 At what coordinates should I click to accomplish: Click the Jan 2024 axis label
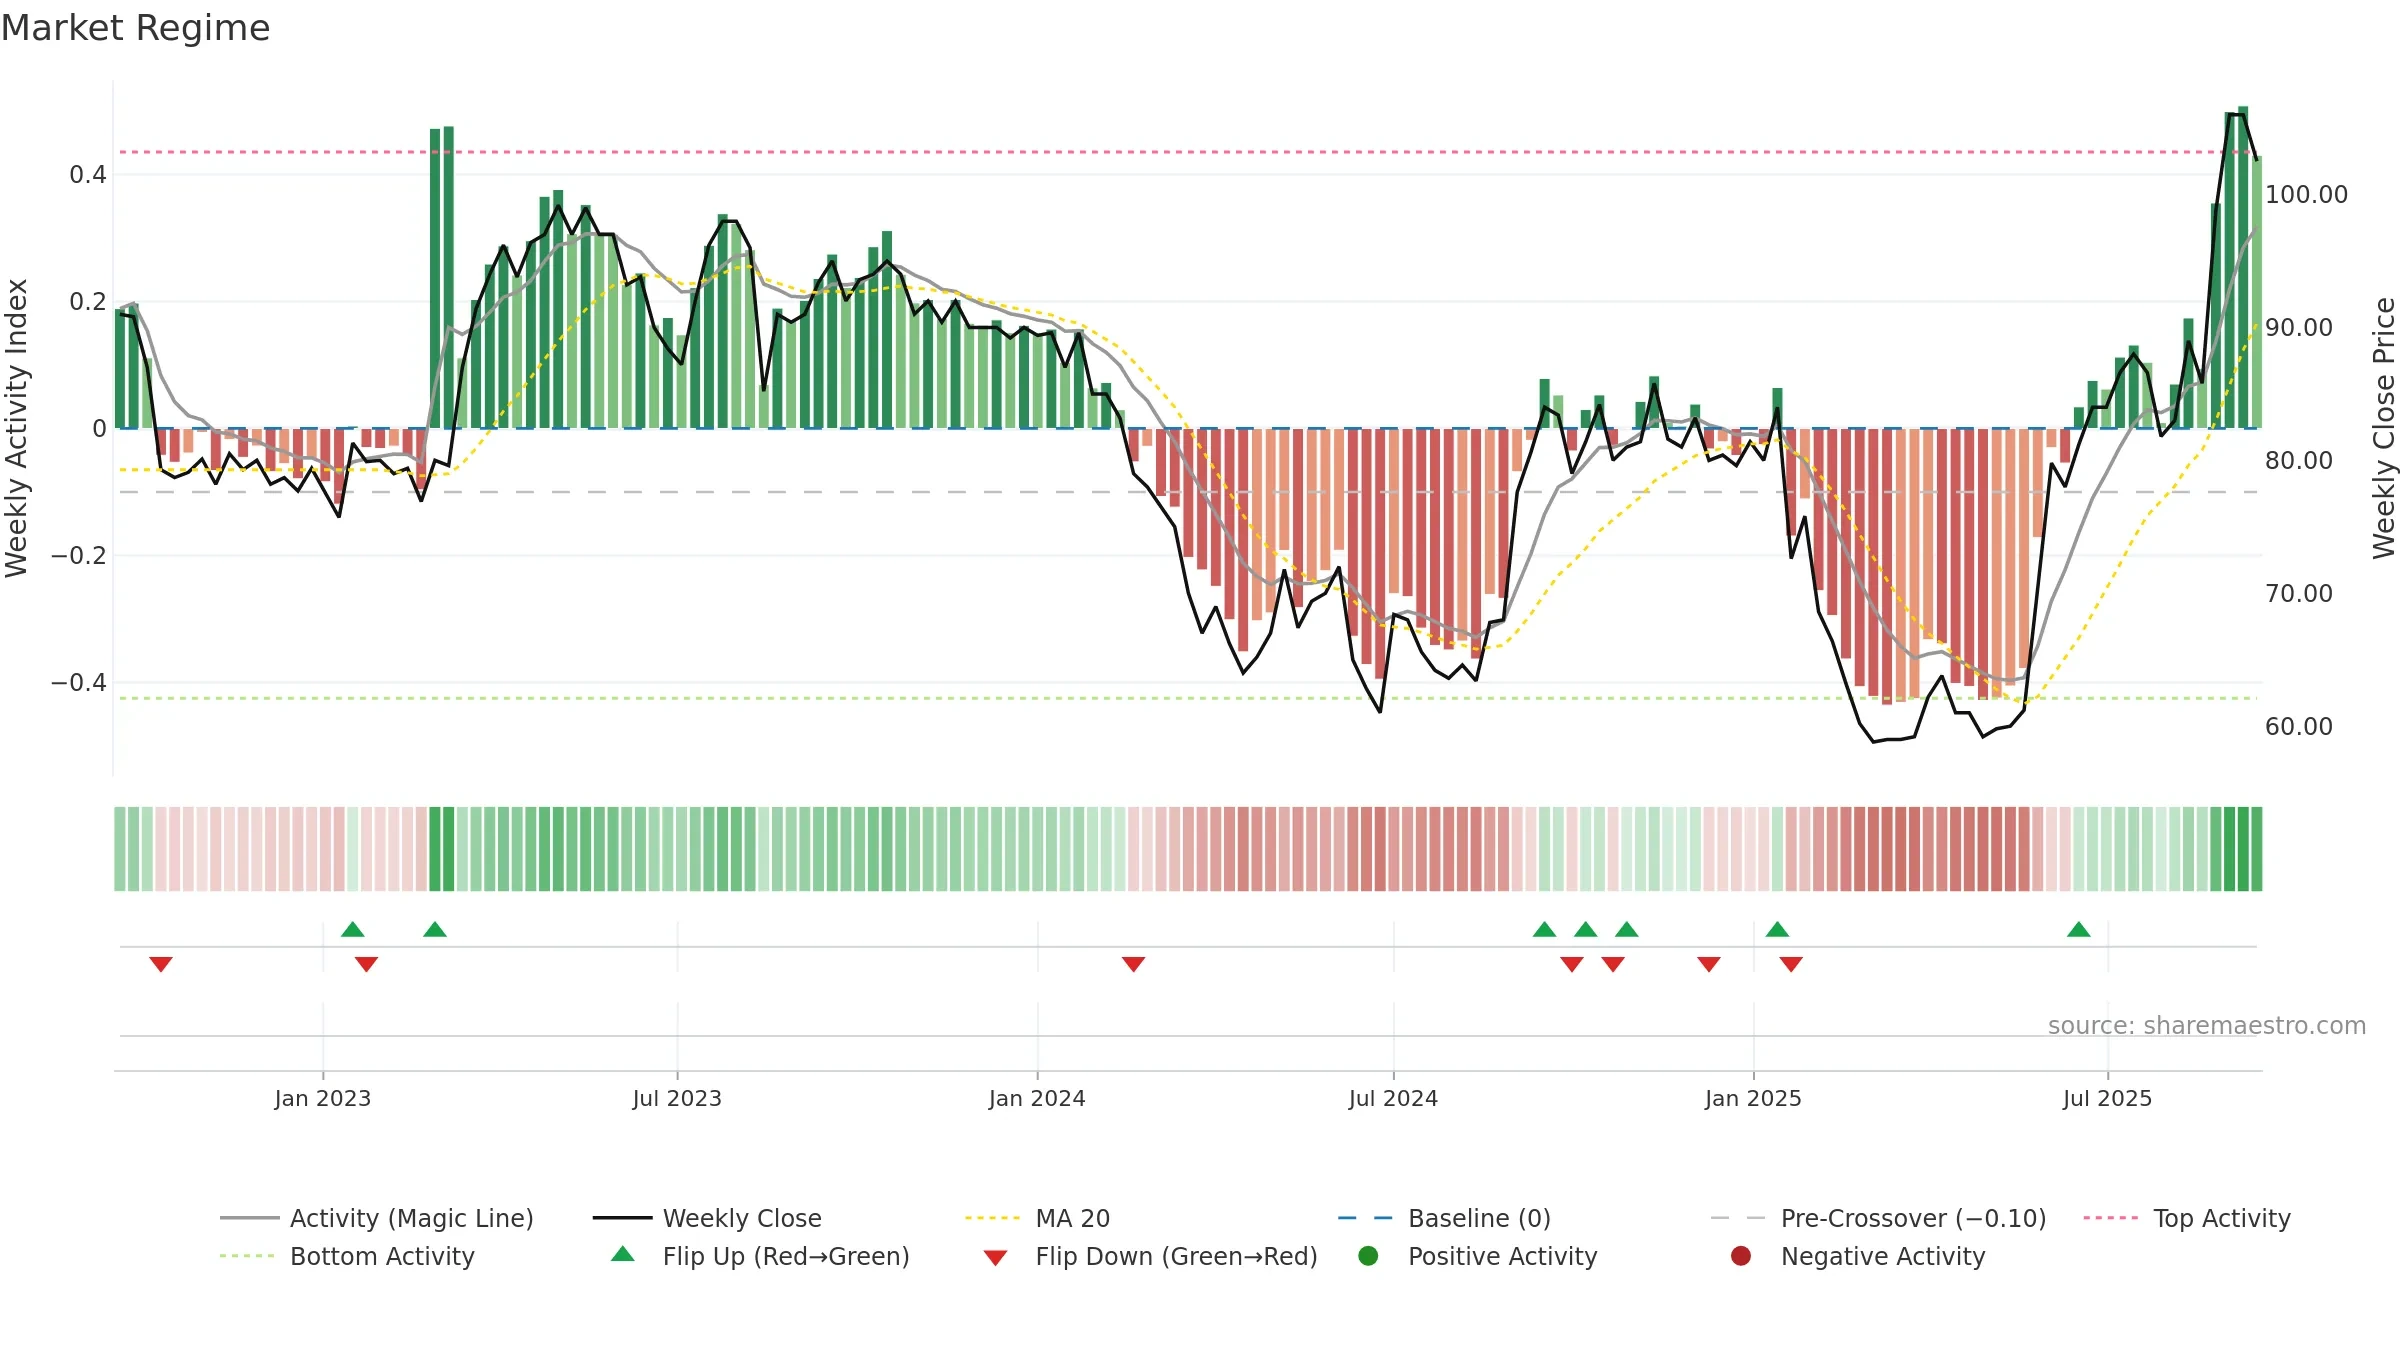point(1037,1098)
